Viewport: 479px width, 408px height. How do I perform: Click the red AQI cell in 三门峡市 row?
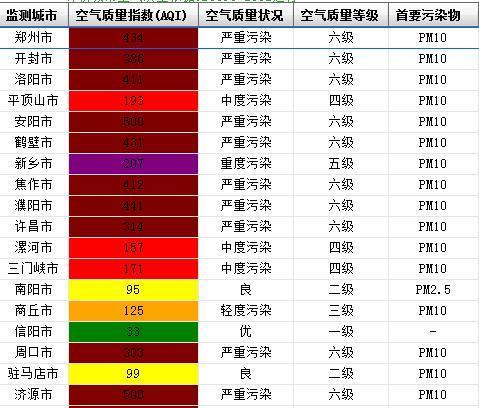[x=133, y=269]
